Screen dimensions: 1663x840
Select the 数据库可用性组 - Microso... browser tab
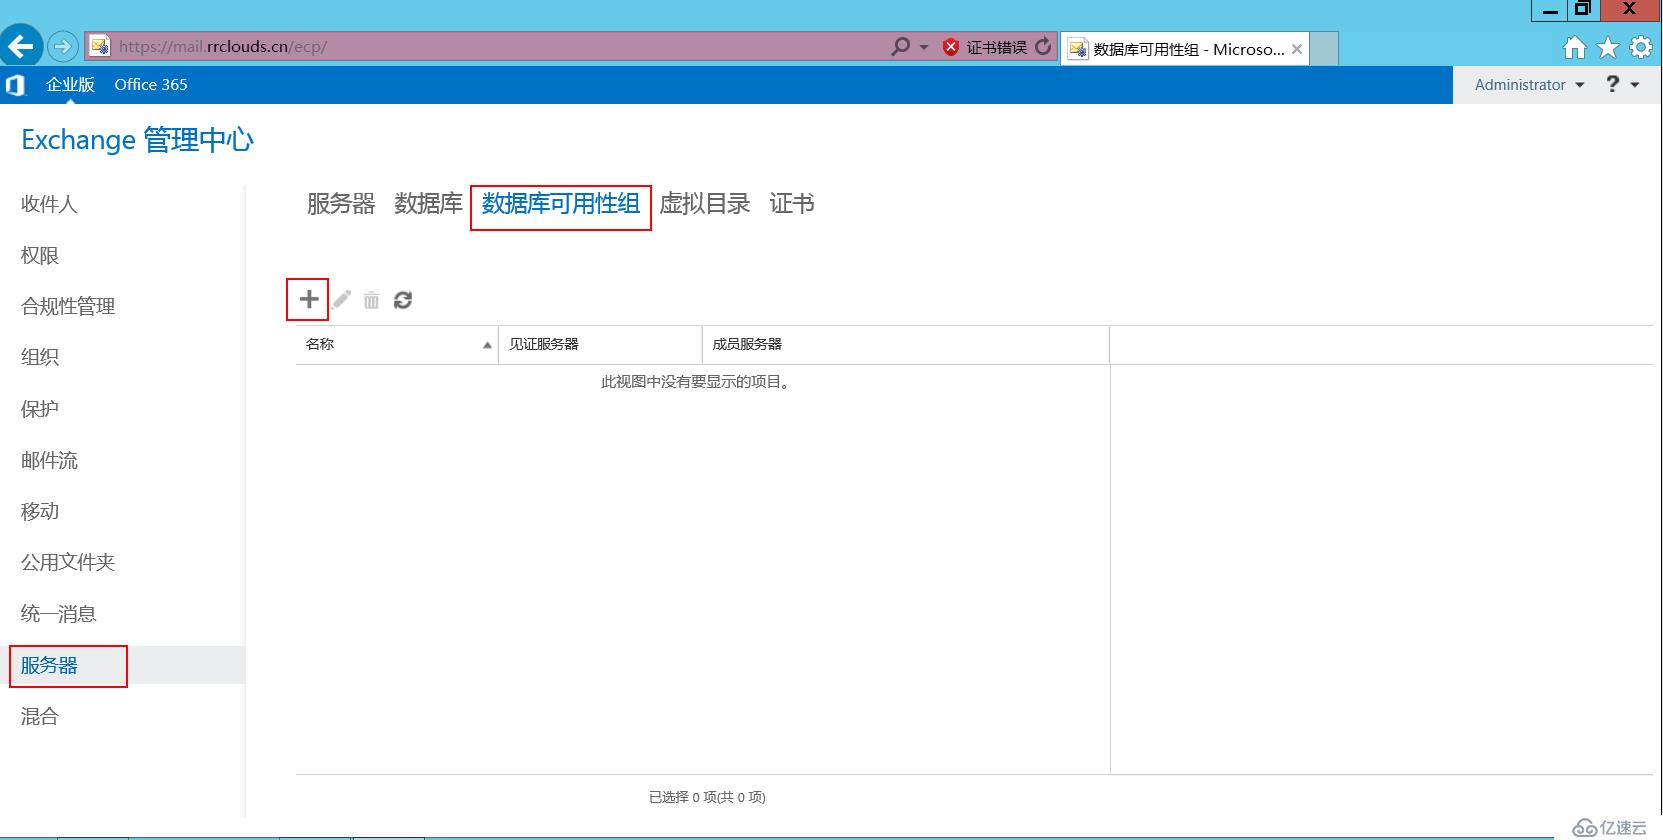click(x=1187, y=49)
